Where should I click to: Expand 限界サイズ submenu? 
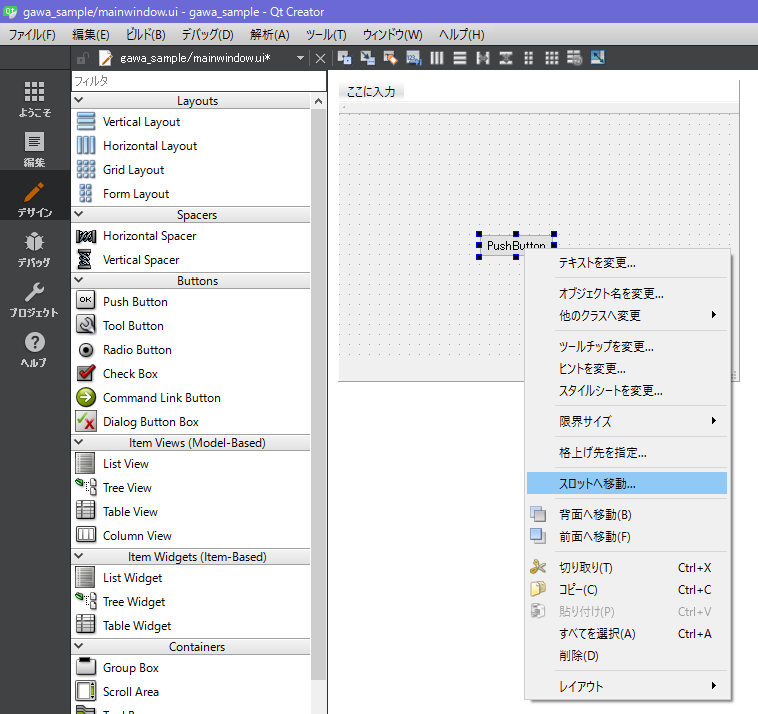(x=627, y=421)
